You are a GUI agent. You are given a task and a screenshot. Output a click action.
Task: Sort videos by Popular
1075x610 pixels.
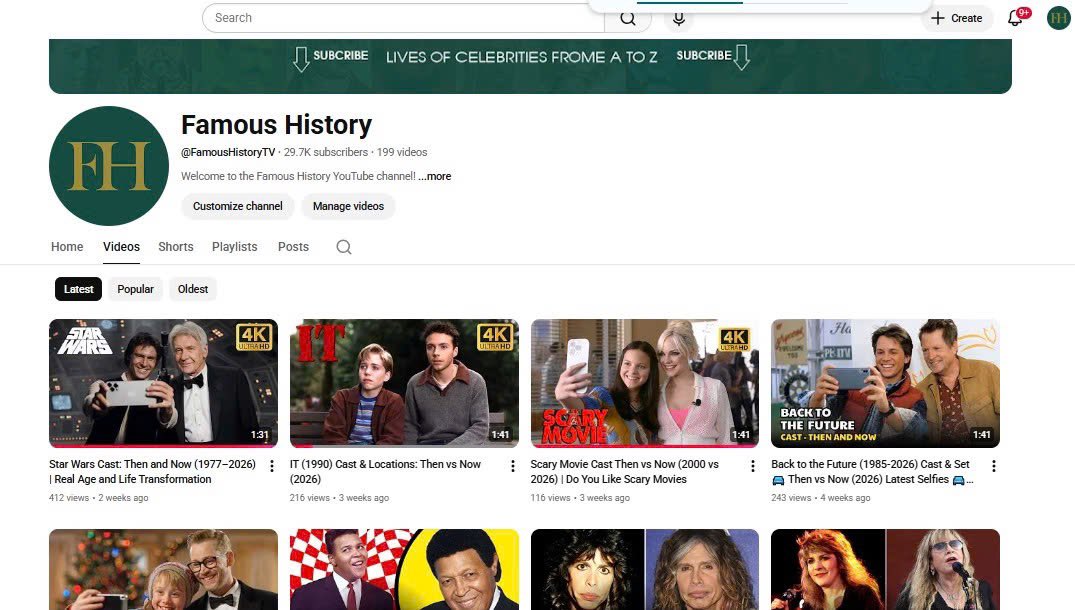click(136, 289)
